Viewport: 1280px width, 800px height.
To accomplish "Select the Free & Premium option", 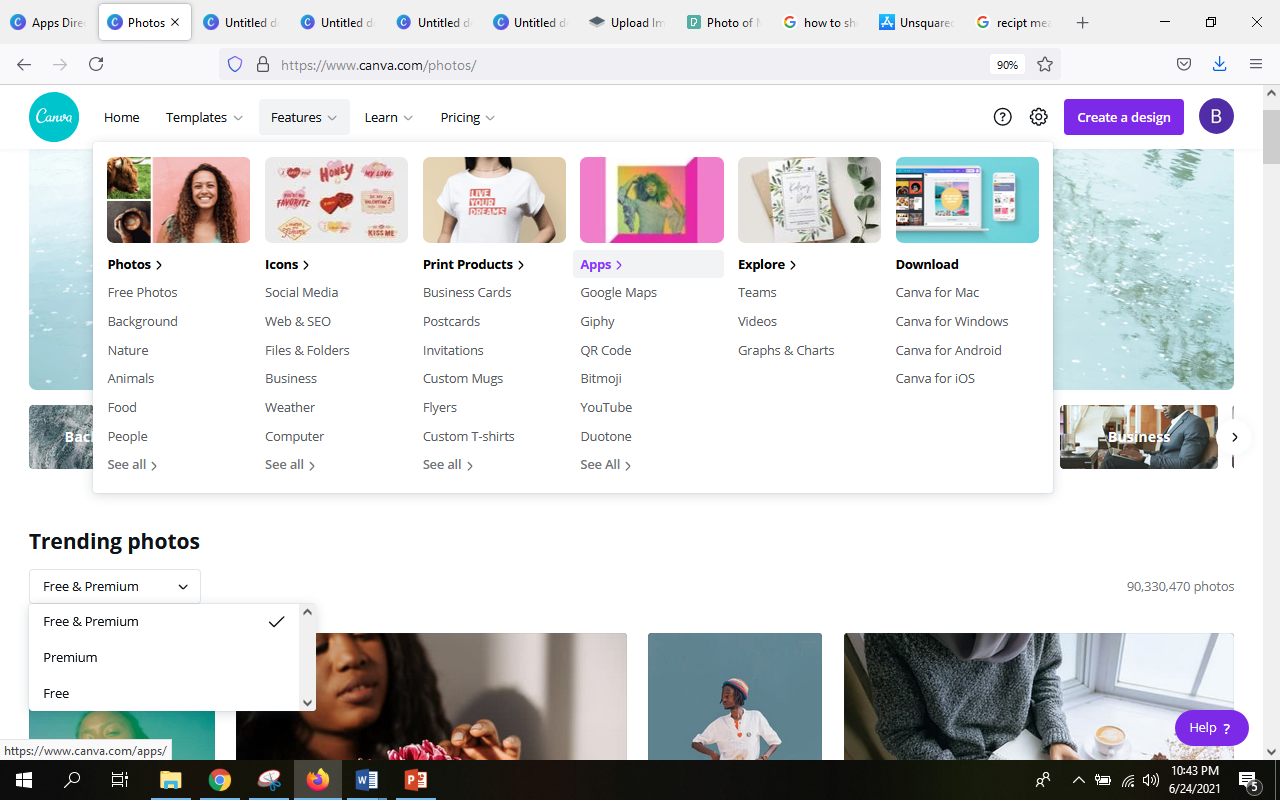I will click(164, 621).
